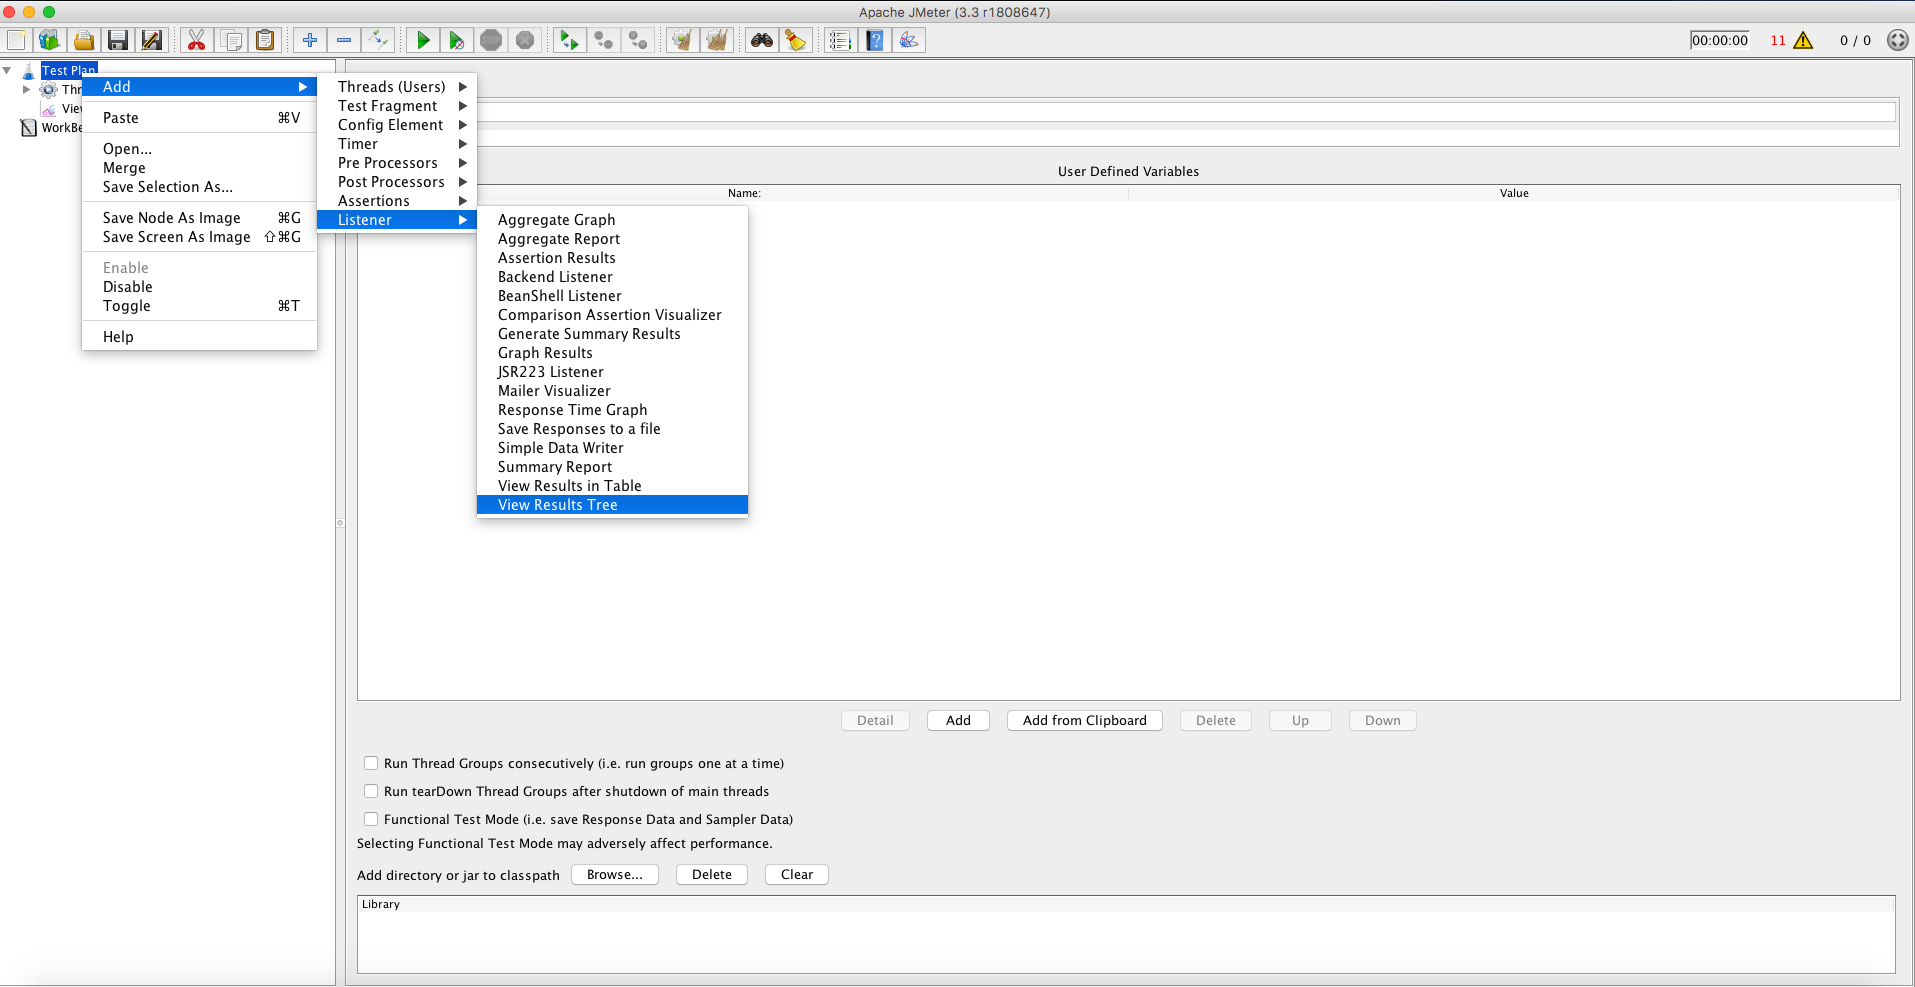
Task: Start the test with the green play icon
Action: (x=423, y=40)
